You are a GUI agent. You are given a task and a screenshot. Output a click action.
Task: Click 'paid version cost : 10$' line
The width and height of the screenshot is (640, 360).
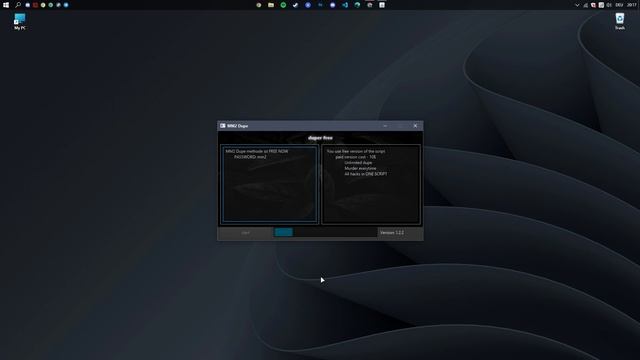tap(356, 157)
